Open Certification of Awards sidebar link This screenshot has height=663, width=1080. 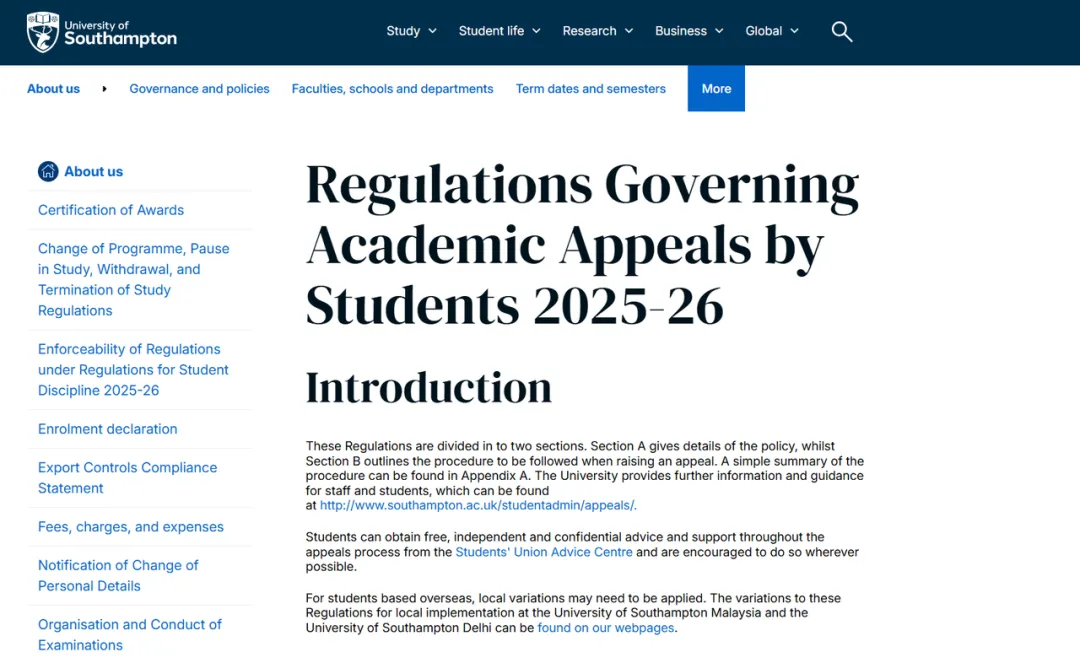(111, 210)
